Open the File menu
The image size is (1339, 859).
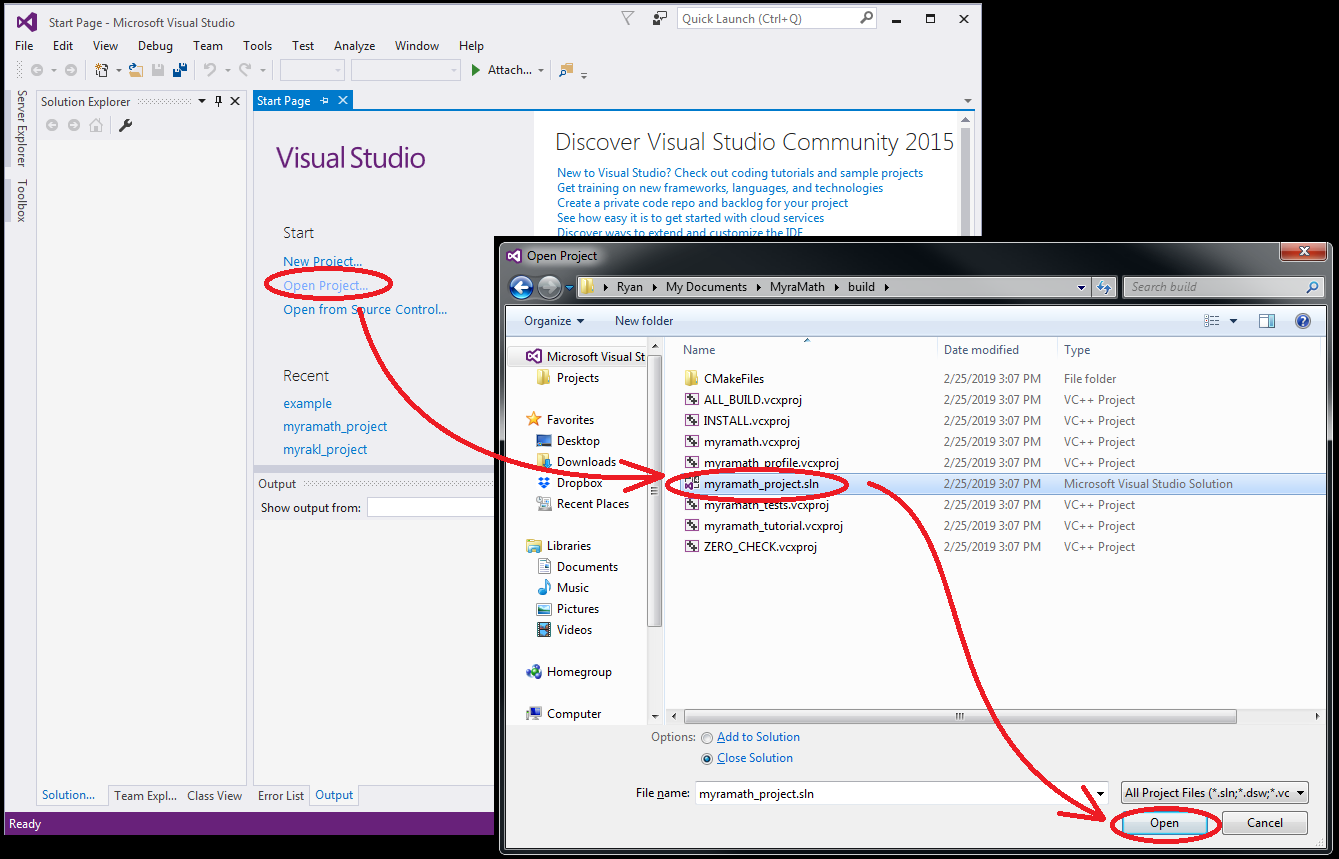tap(24, 46)
